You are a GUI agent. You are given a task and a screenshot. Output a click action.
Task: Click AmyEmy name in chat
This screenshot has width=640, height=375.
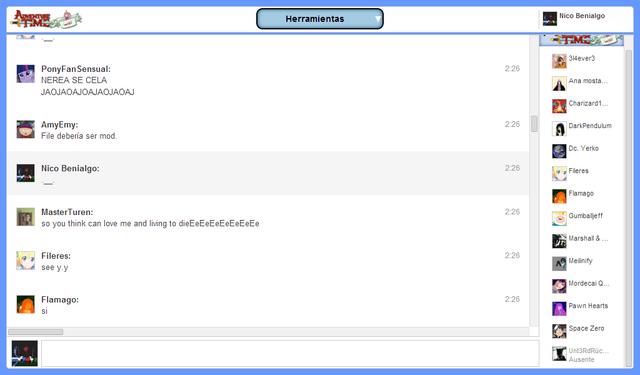click(59, 125)
